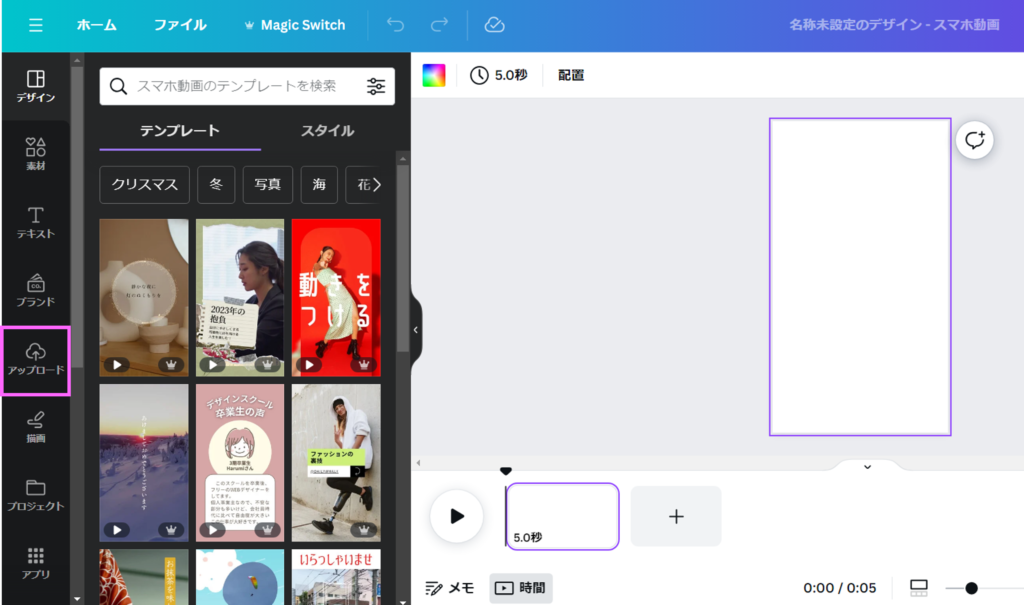Screen dimensions: 1024x605
Task: Click the cloud save status icon
Action: click(x=494, y=25)
